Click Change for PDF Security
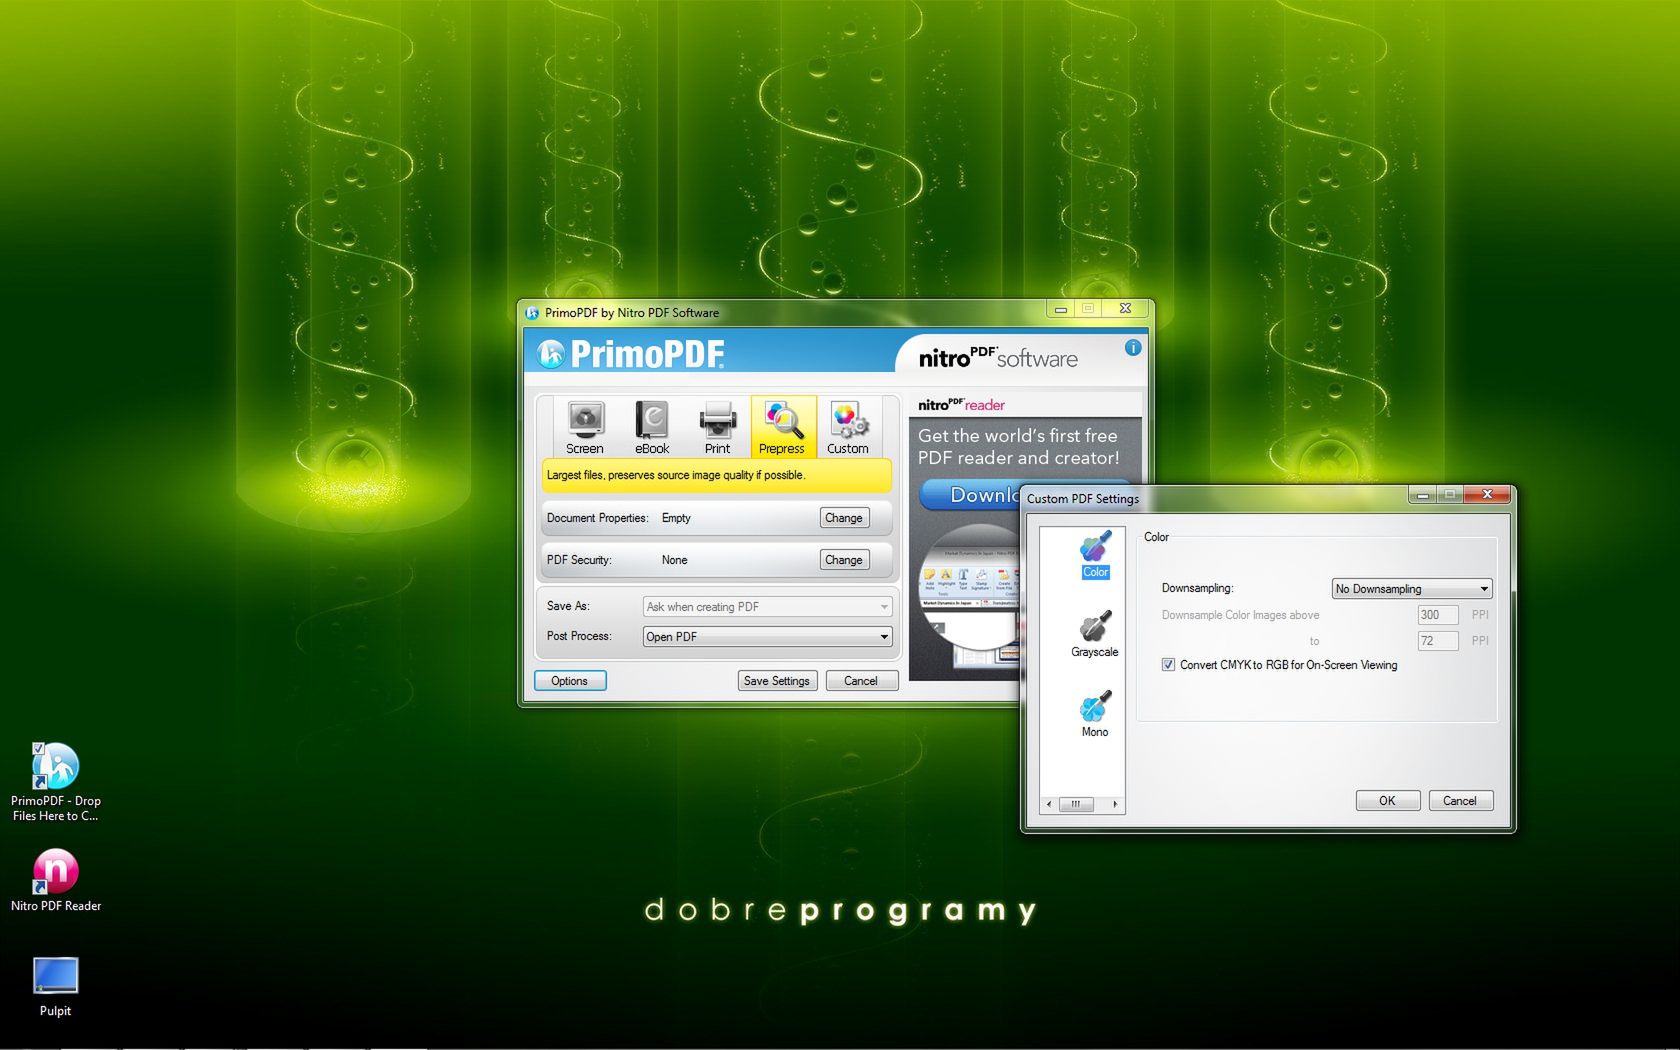1680x1050 pixels. coord(844,560)
